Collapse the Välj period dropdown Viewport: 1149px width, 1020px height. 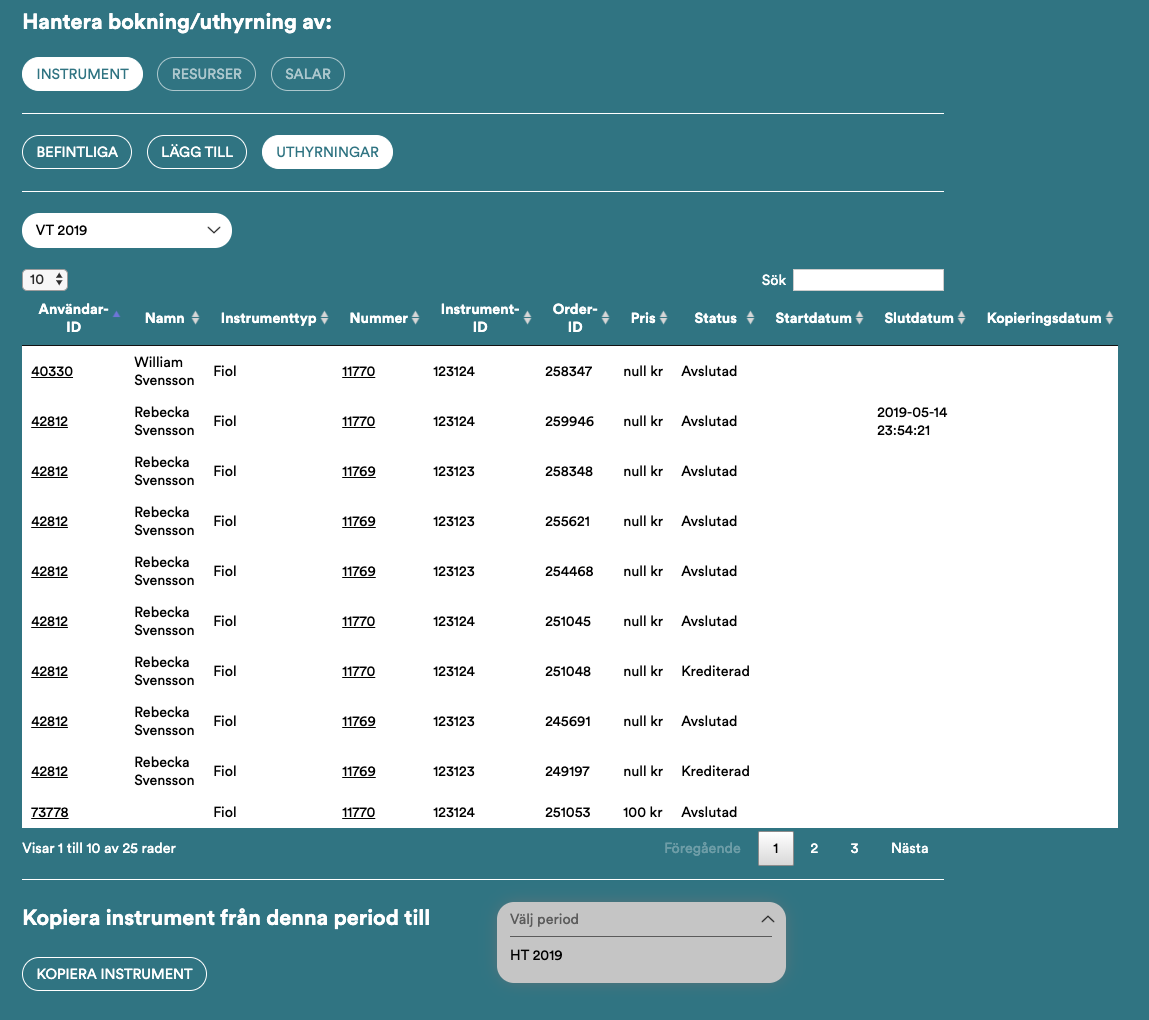tap(767, 919)
